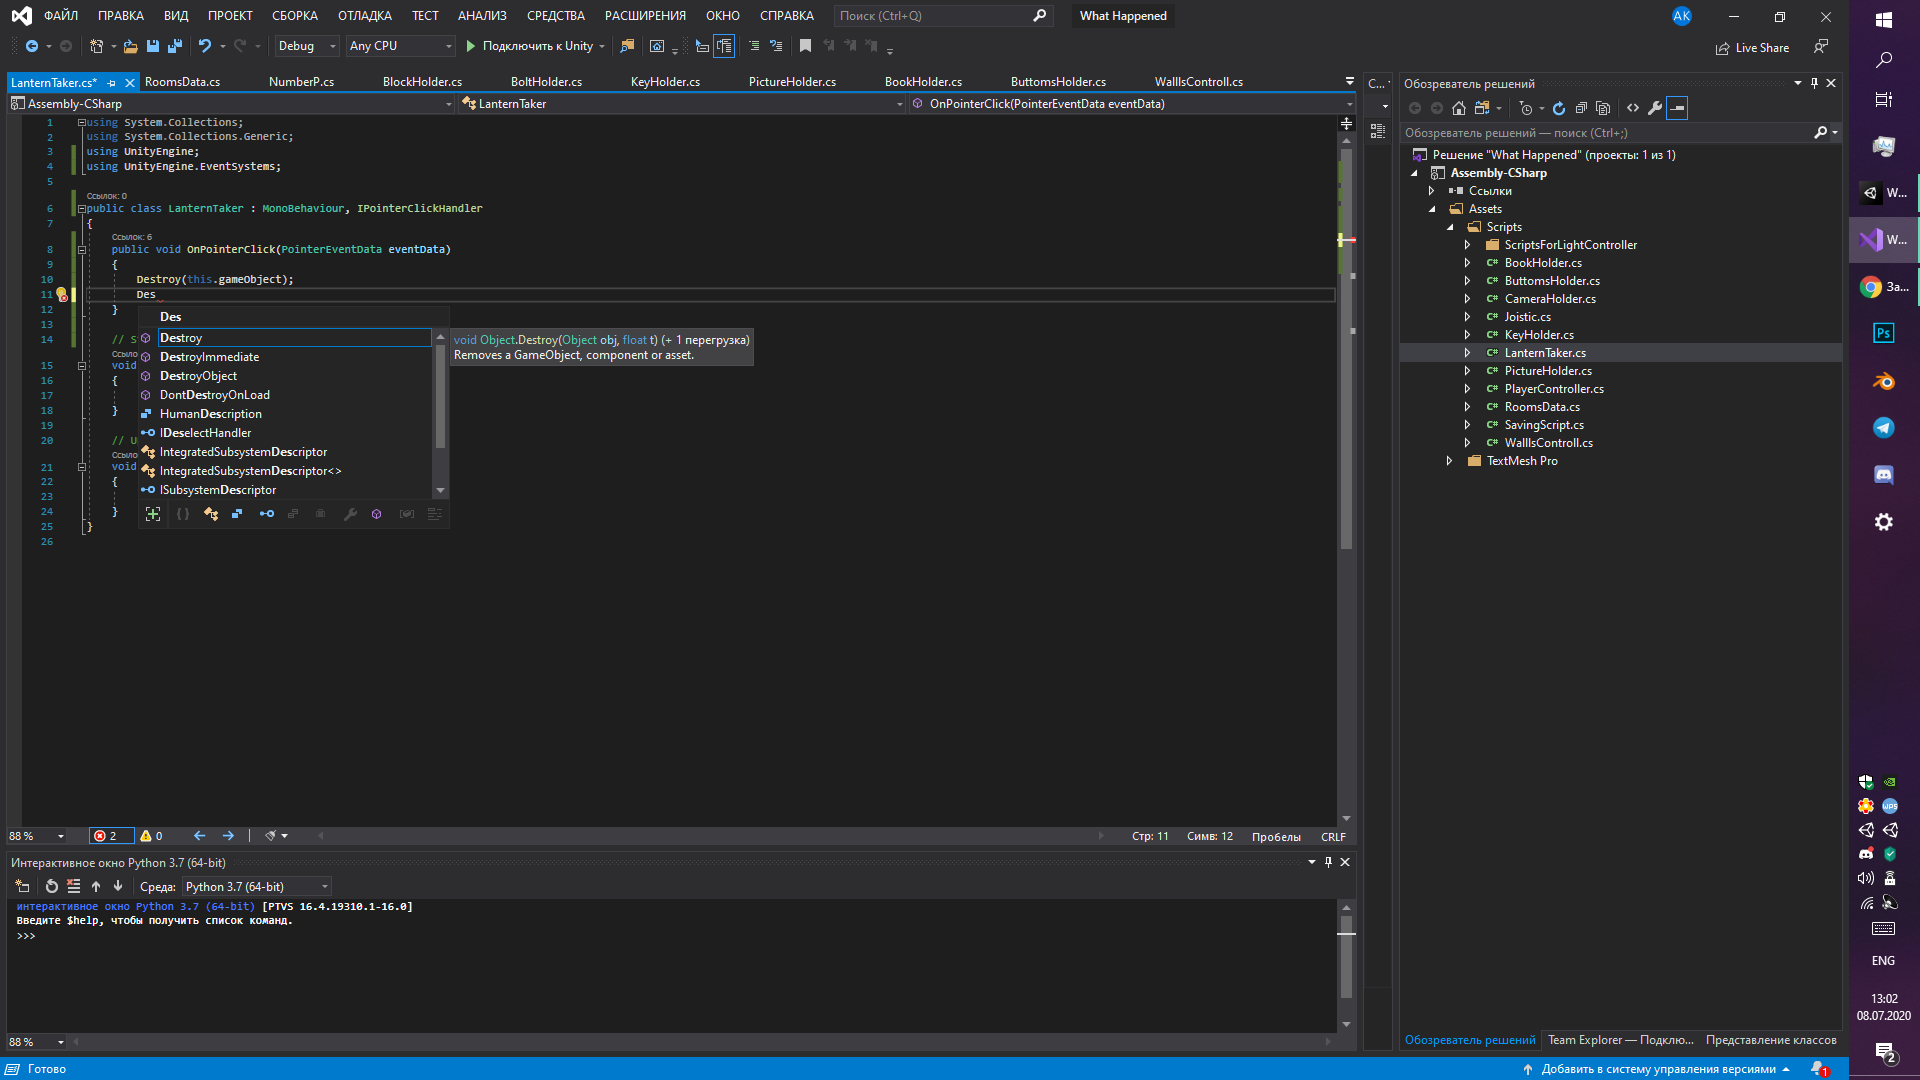Click Pending Changes Filter clock icon
The width and height of the screenshot is (1920, 1080).
pos(1525,108)
